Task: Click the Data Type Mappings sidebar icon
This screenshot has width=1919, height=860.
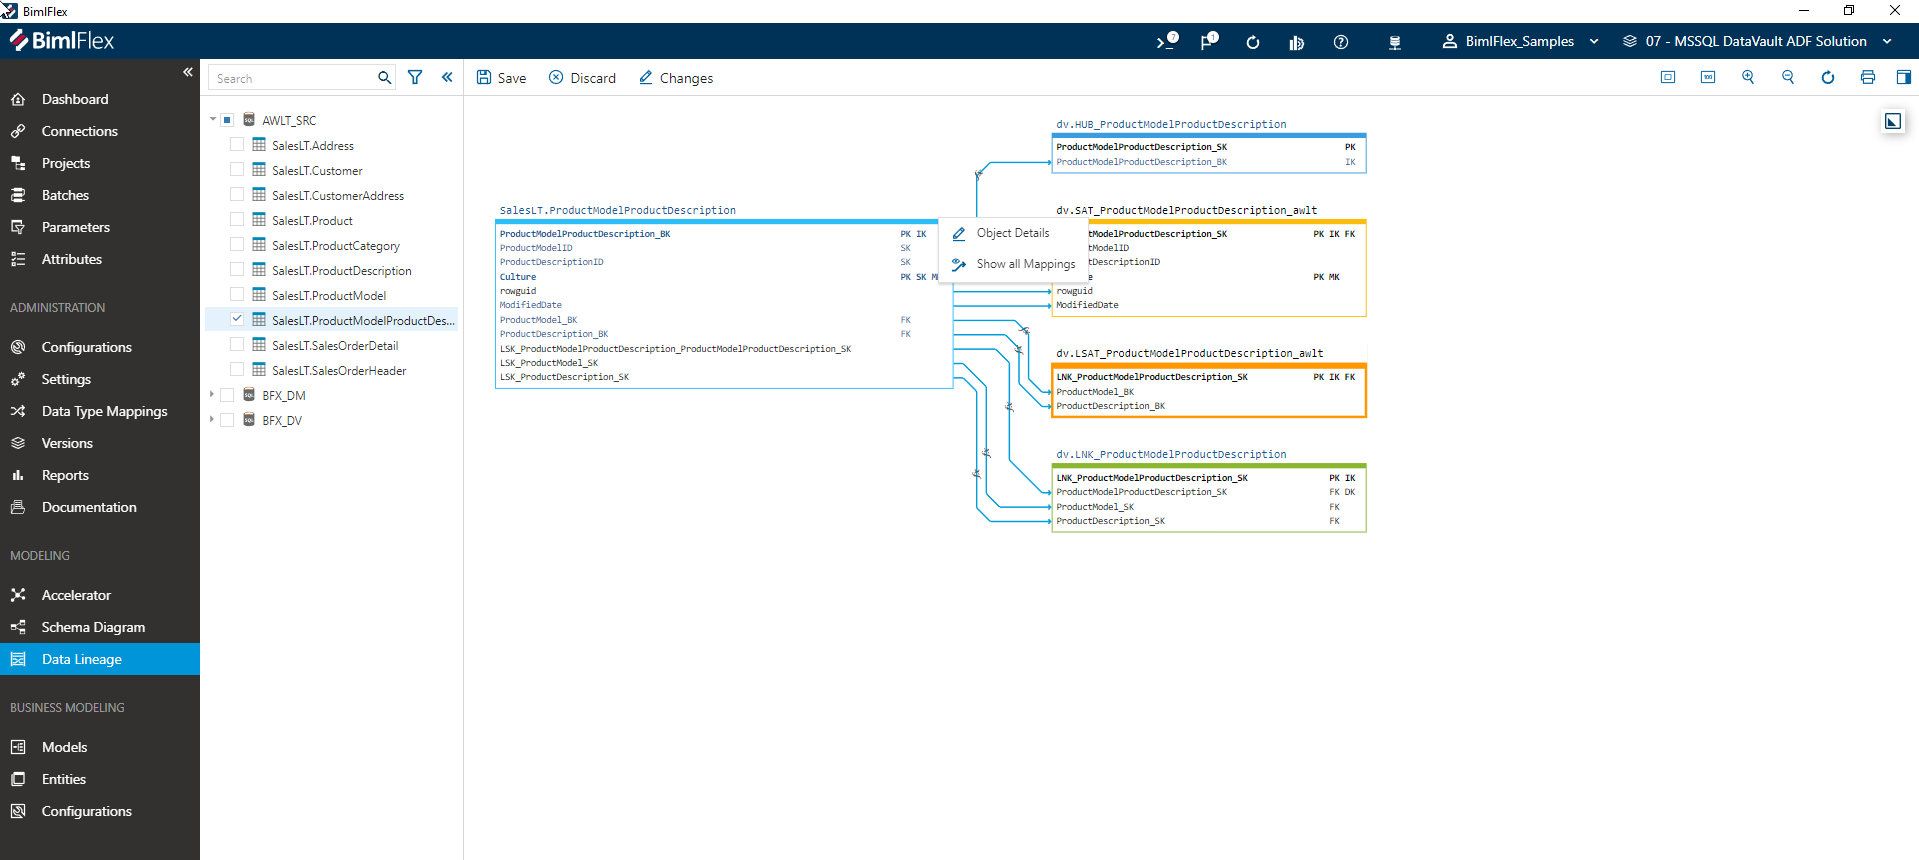Action: (x=18, y=411)
